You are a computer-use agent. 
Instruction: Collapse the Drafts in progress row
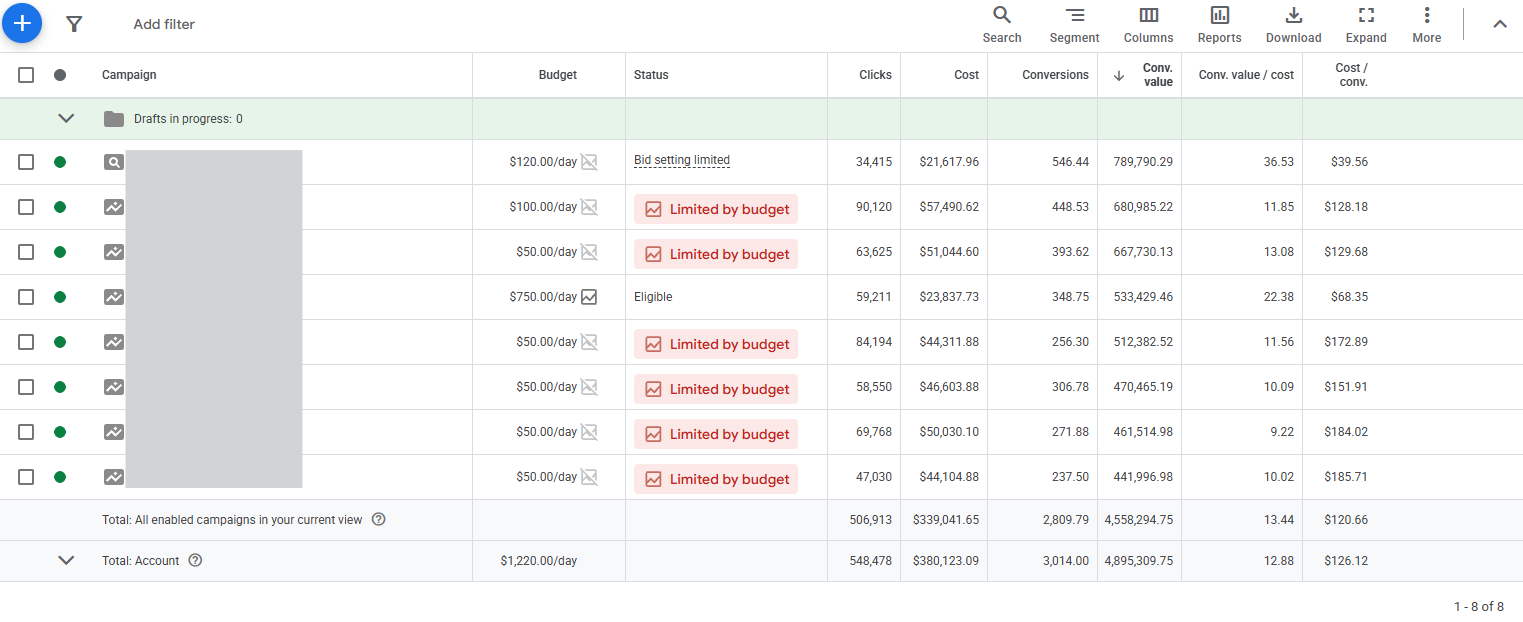pyautogui.click(x=66, y=119)
